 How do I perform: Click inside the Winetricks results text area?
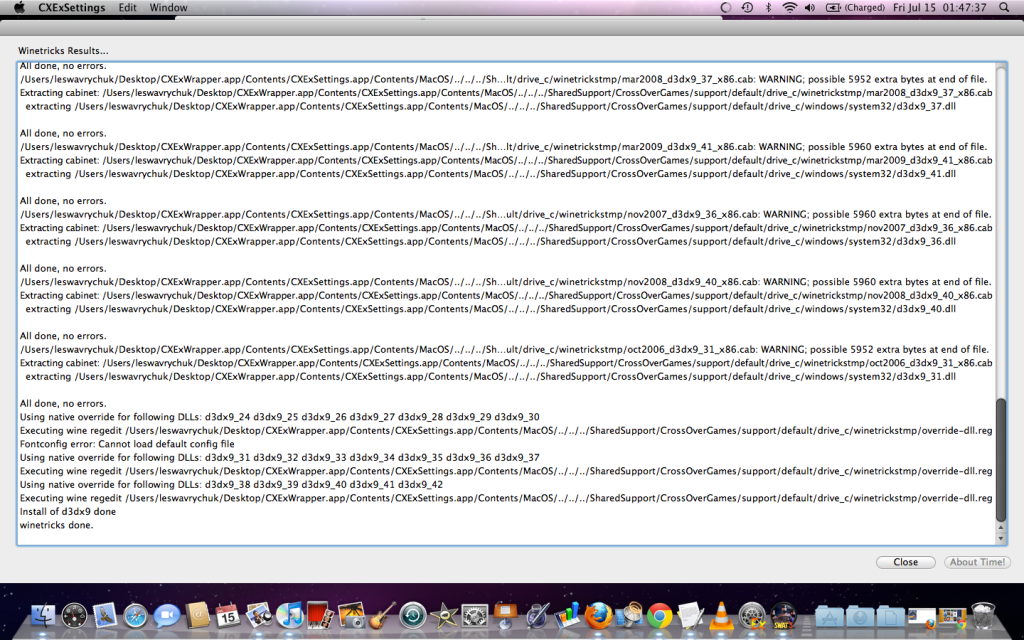tap(506, 303)
